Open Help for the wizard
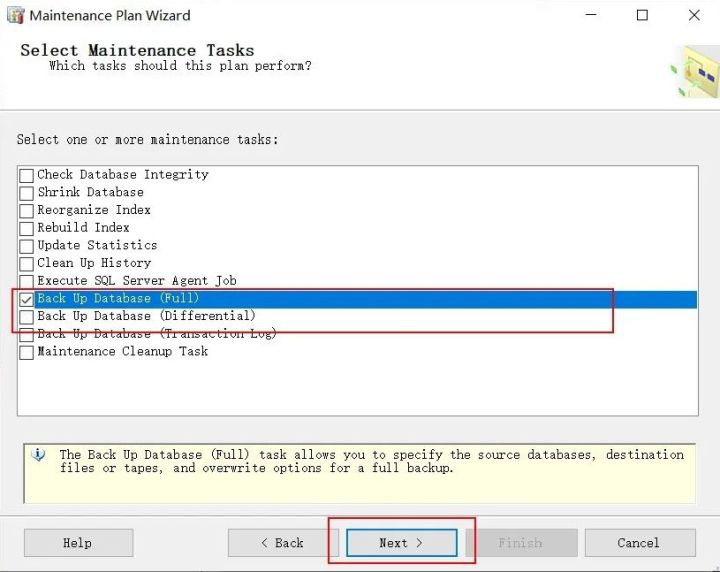The width and height of the screenshot is (720, 572). coord(78,543)
